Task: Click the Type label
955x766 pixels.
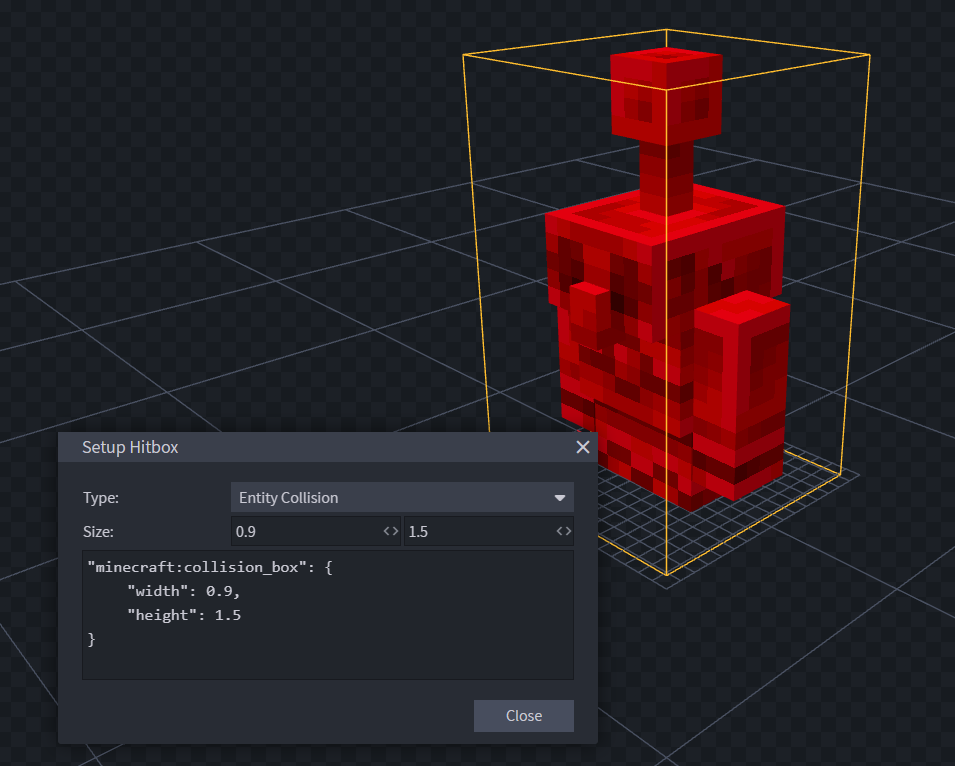Action: pyautogui.click(x=100, y=498)
